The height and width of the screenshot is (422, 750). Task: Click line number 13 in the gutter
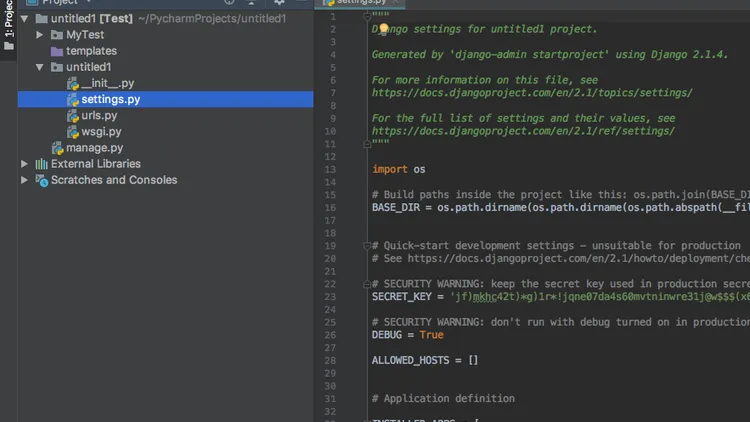330,169
